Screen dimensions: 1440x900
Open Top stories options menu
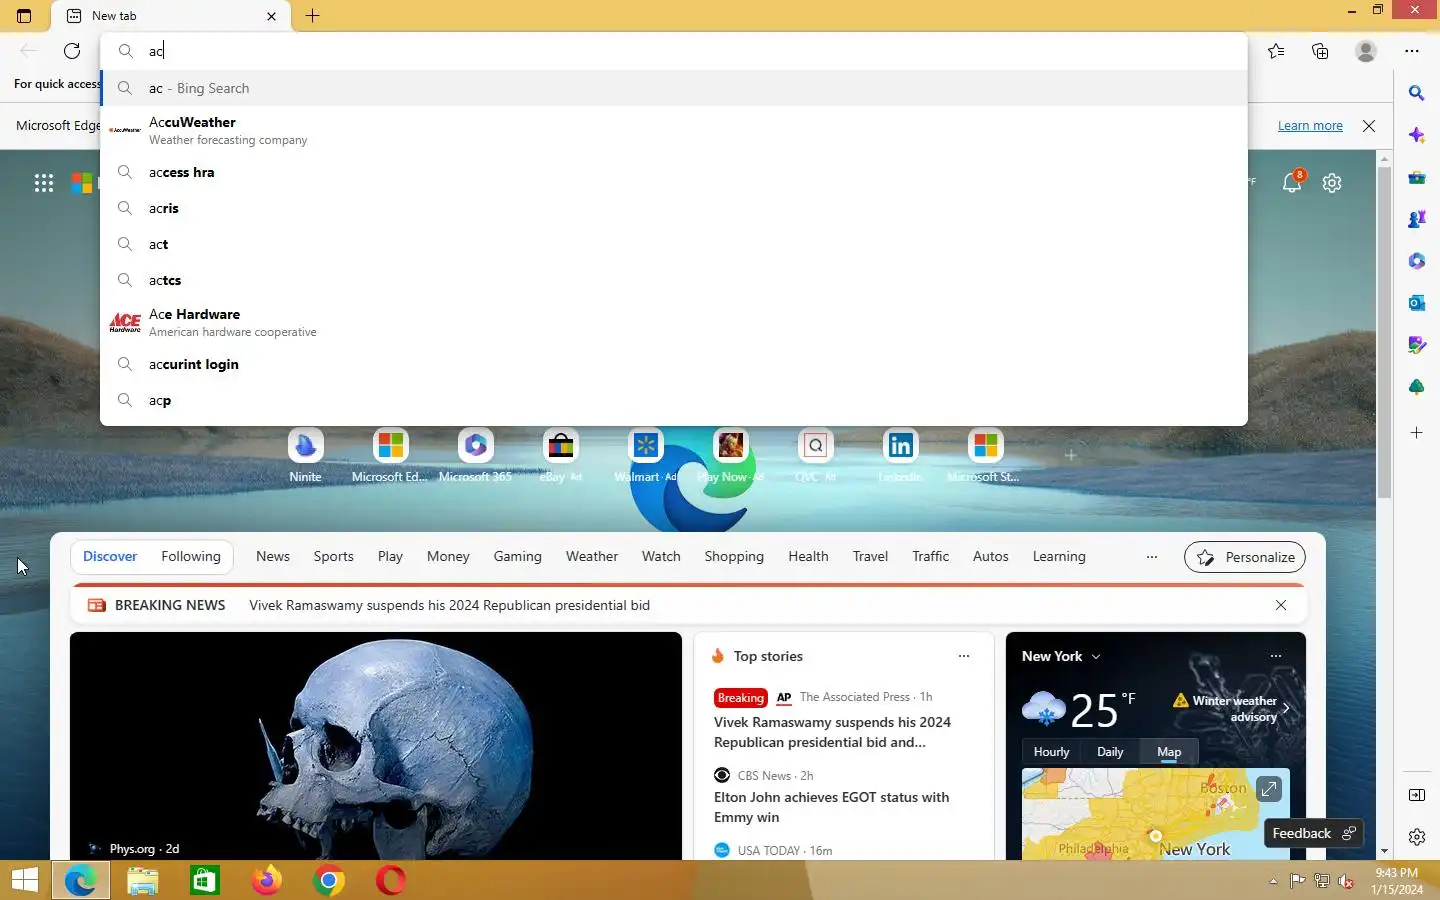click(x=964, y=656)
